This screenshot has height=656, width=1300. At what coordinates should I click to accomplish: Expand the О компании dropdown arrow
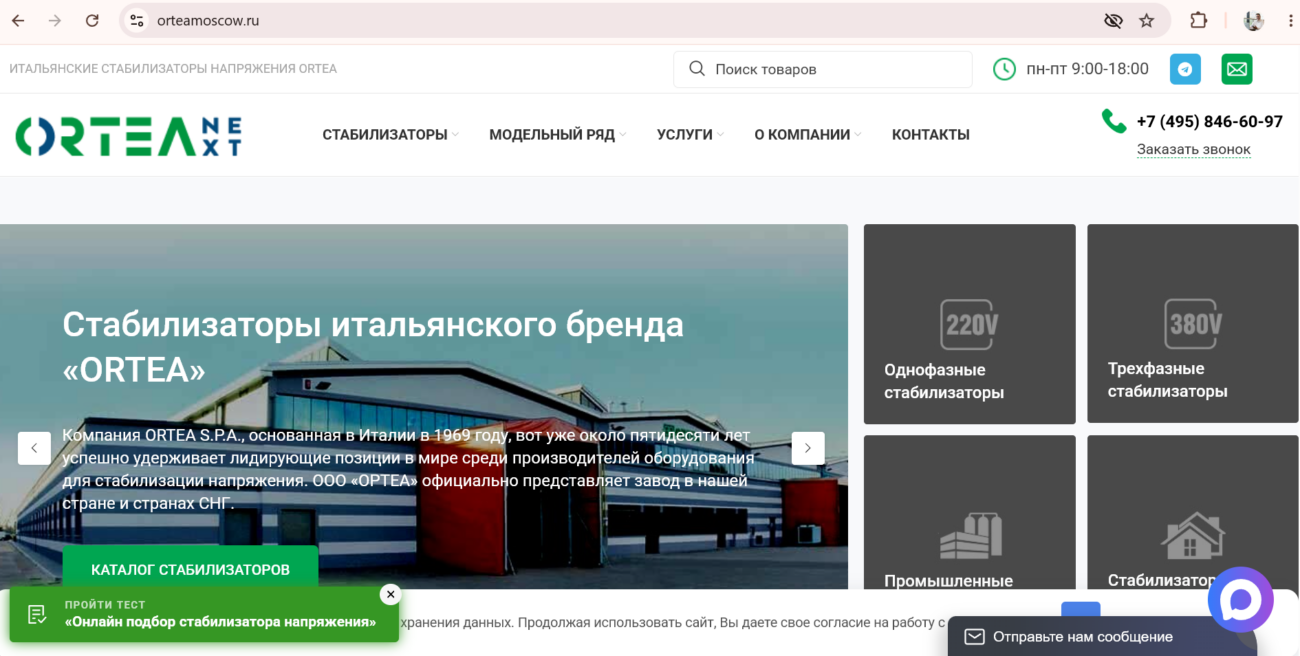pos(857,134)
